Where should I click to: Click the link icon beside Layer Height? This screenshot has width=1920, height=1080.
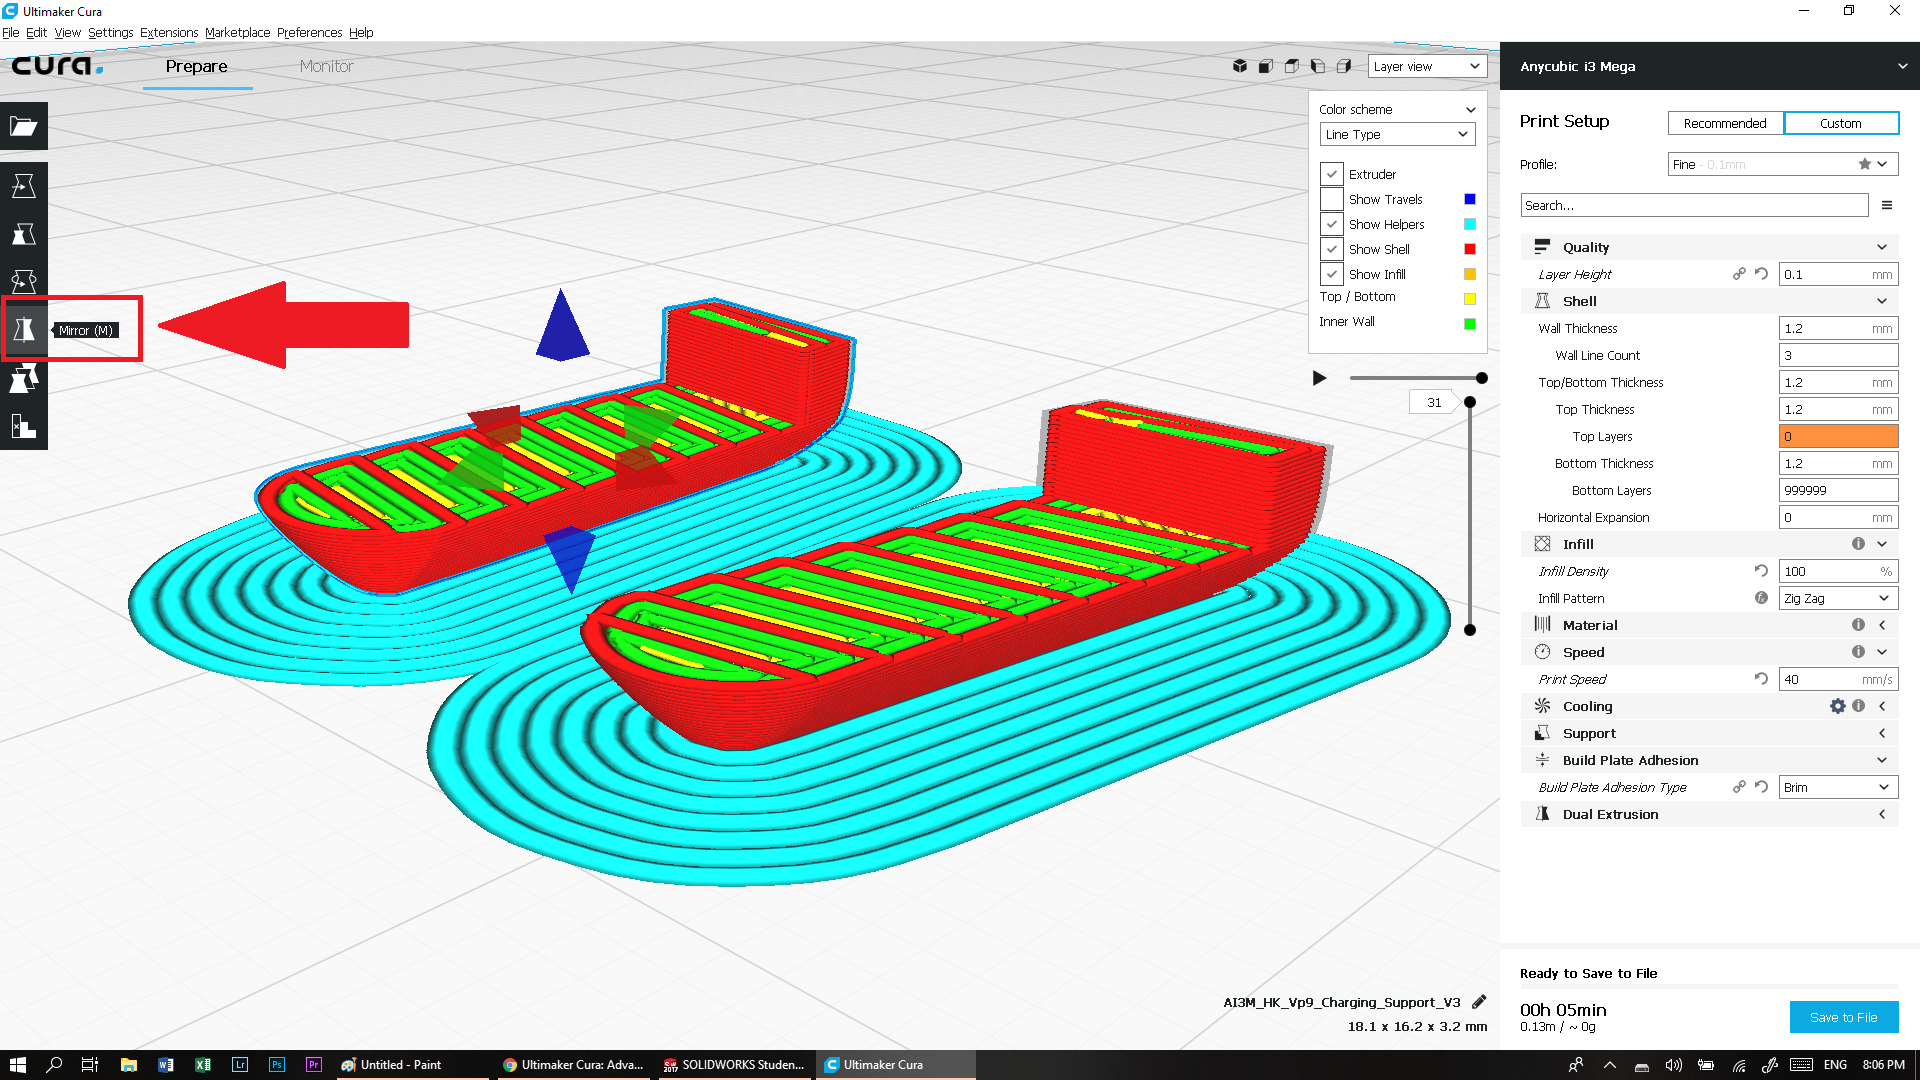1740,274
